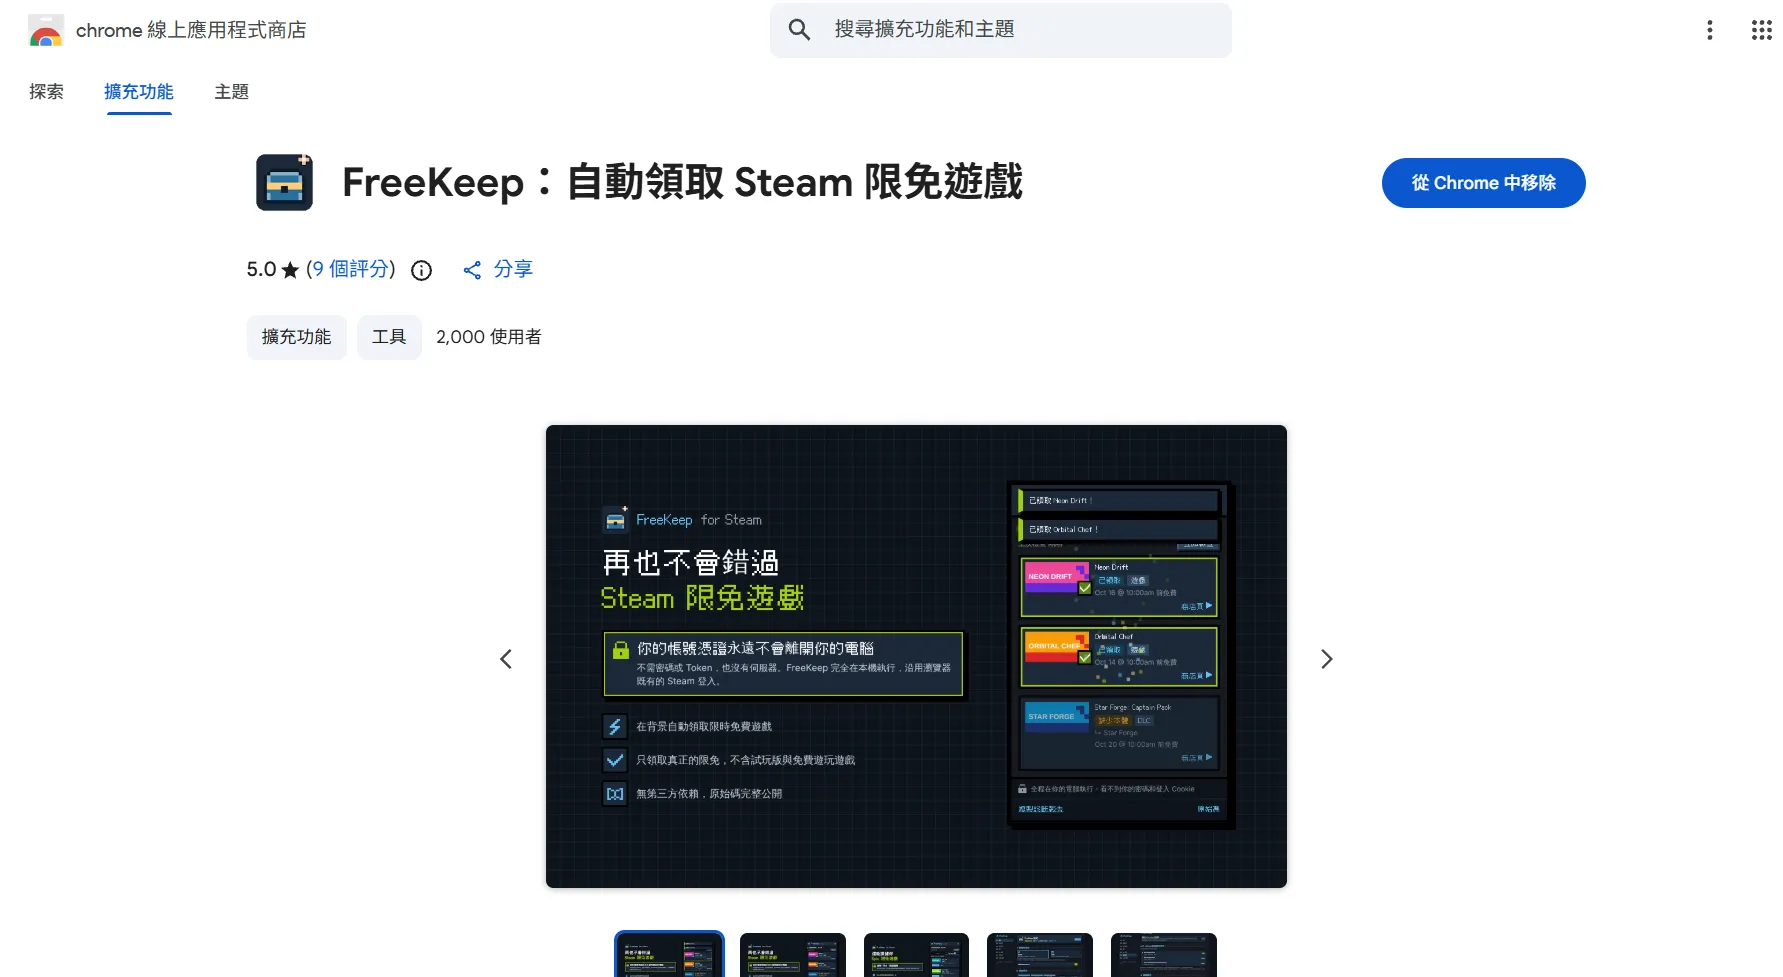
Task: Open the 9 個評分 ratings link
Action: coord(350,269)
